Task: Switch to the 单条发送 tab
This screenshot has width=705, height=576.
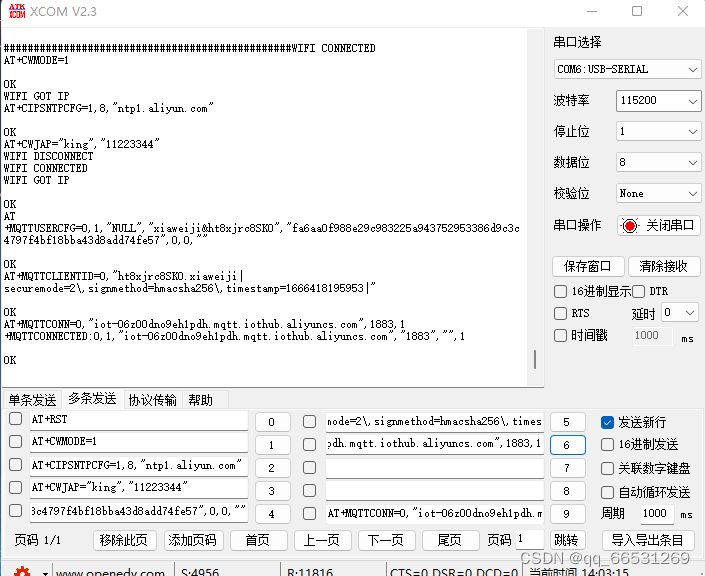Action: click(32, 400)
